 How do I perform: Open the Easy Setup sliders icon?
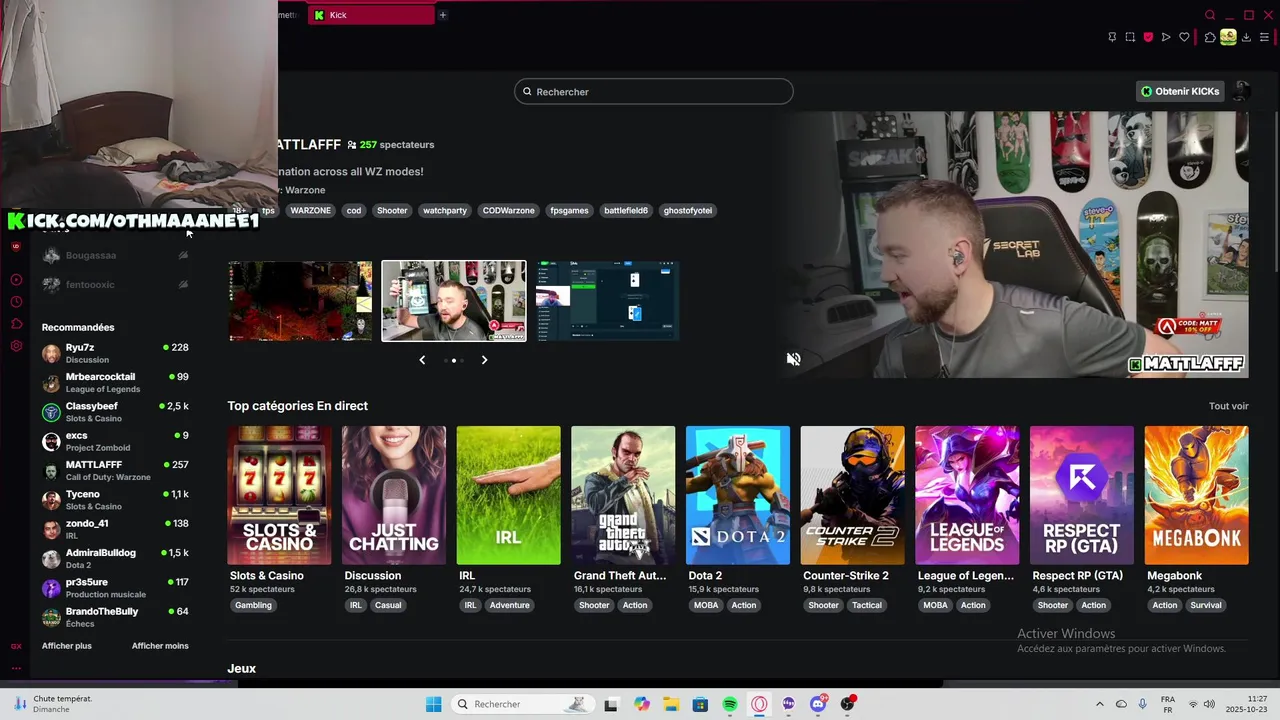[x=1265, y=37]
